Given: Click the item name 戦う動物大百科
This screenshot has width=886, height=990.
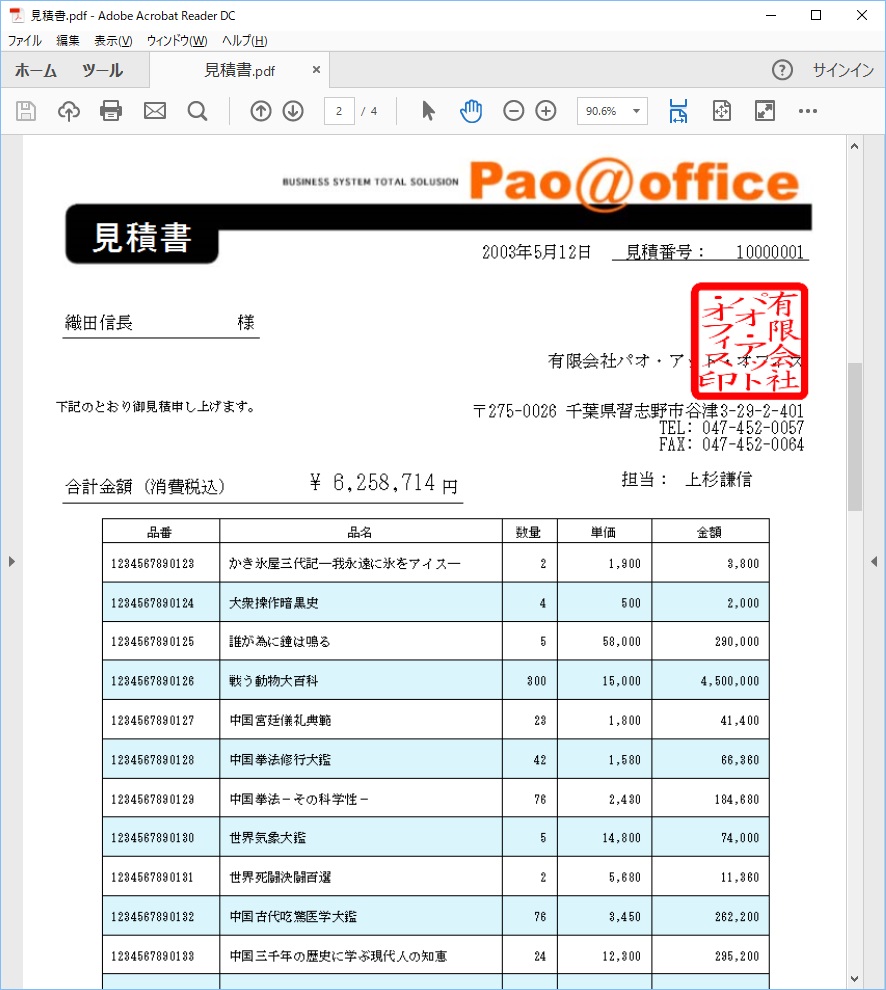Looking at the screenshot, I should pos(273,681).
